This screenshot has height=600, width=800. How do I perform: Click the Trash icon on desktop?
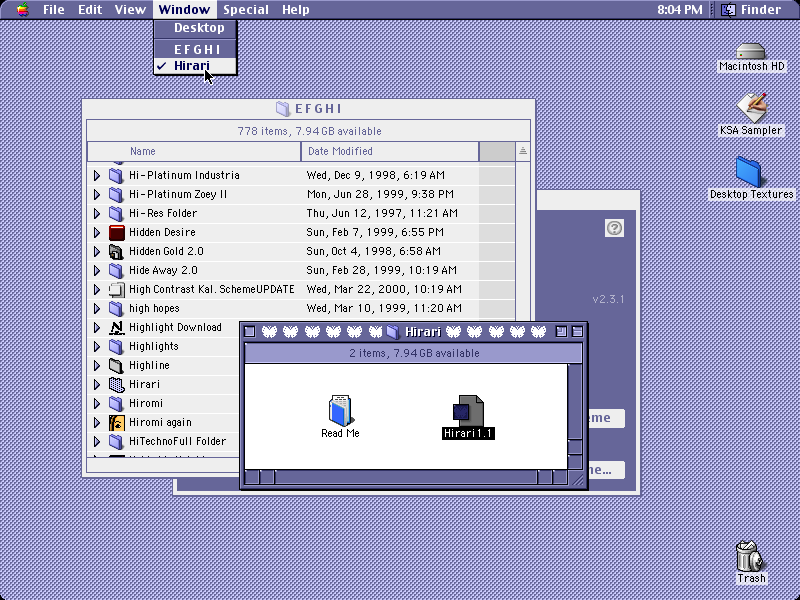(x=748, y=556)
